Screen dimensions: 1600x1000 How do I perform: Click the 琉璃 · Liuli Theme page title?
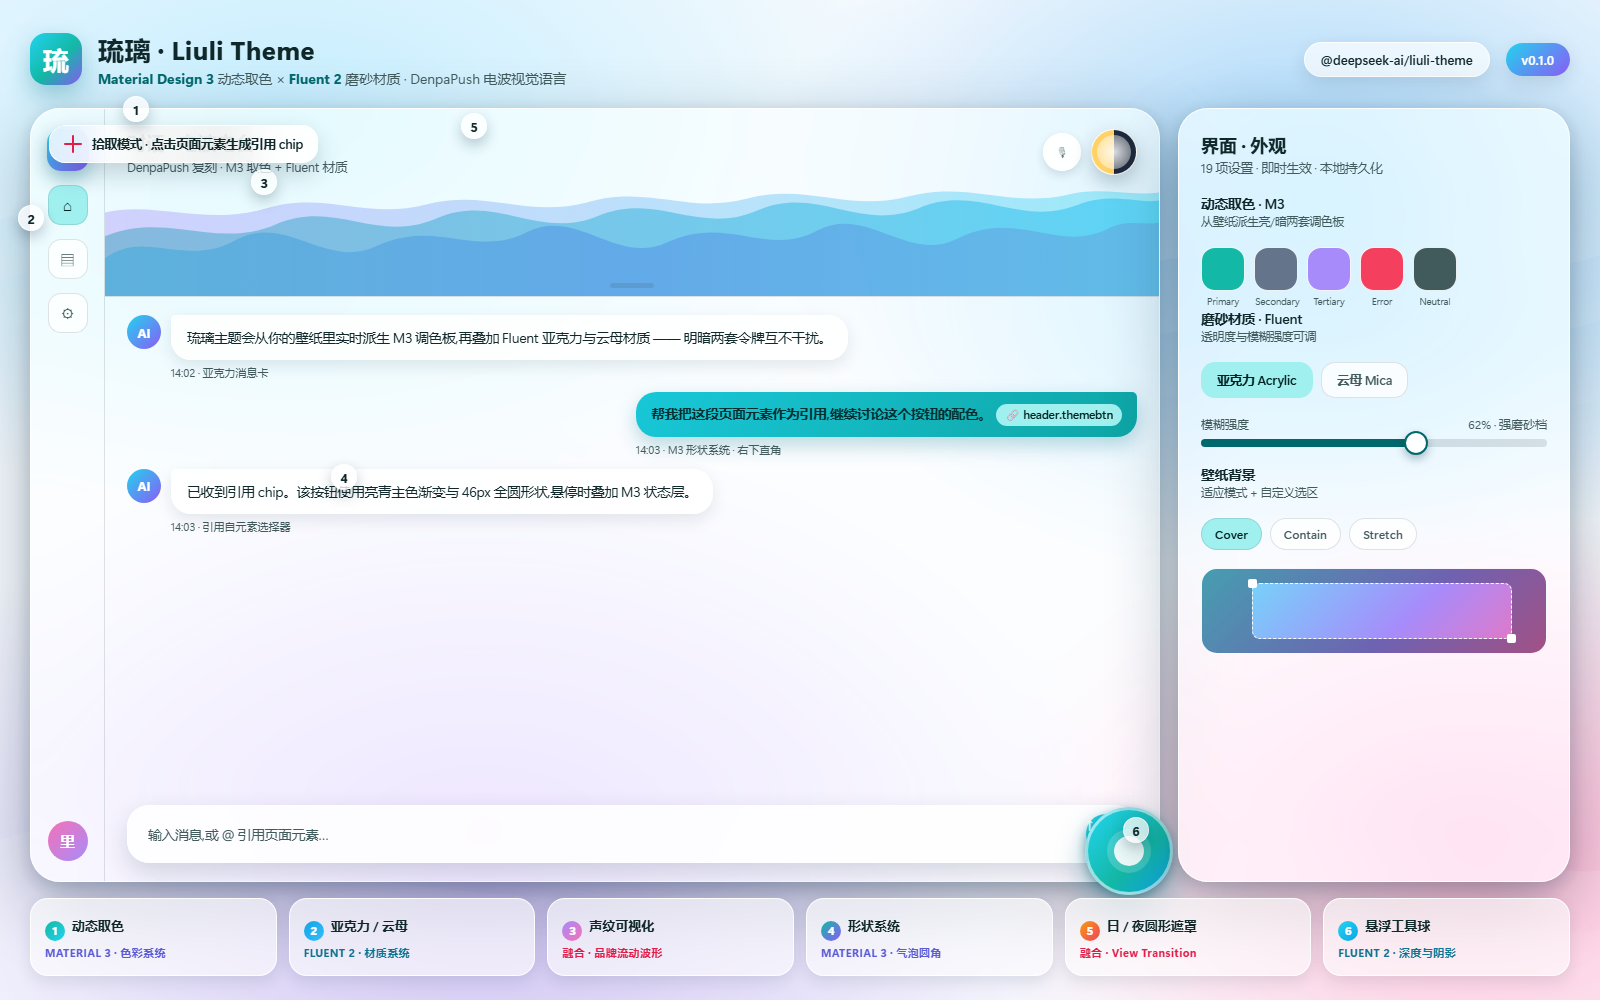pos(206,51)
